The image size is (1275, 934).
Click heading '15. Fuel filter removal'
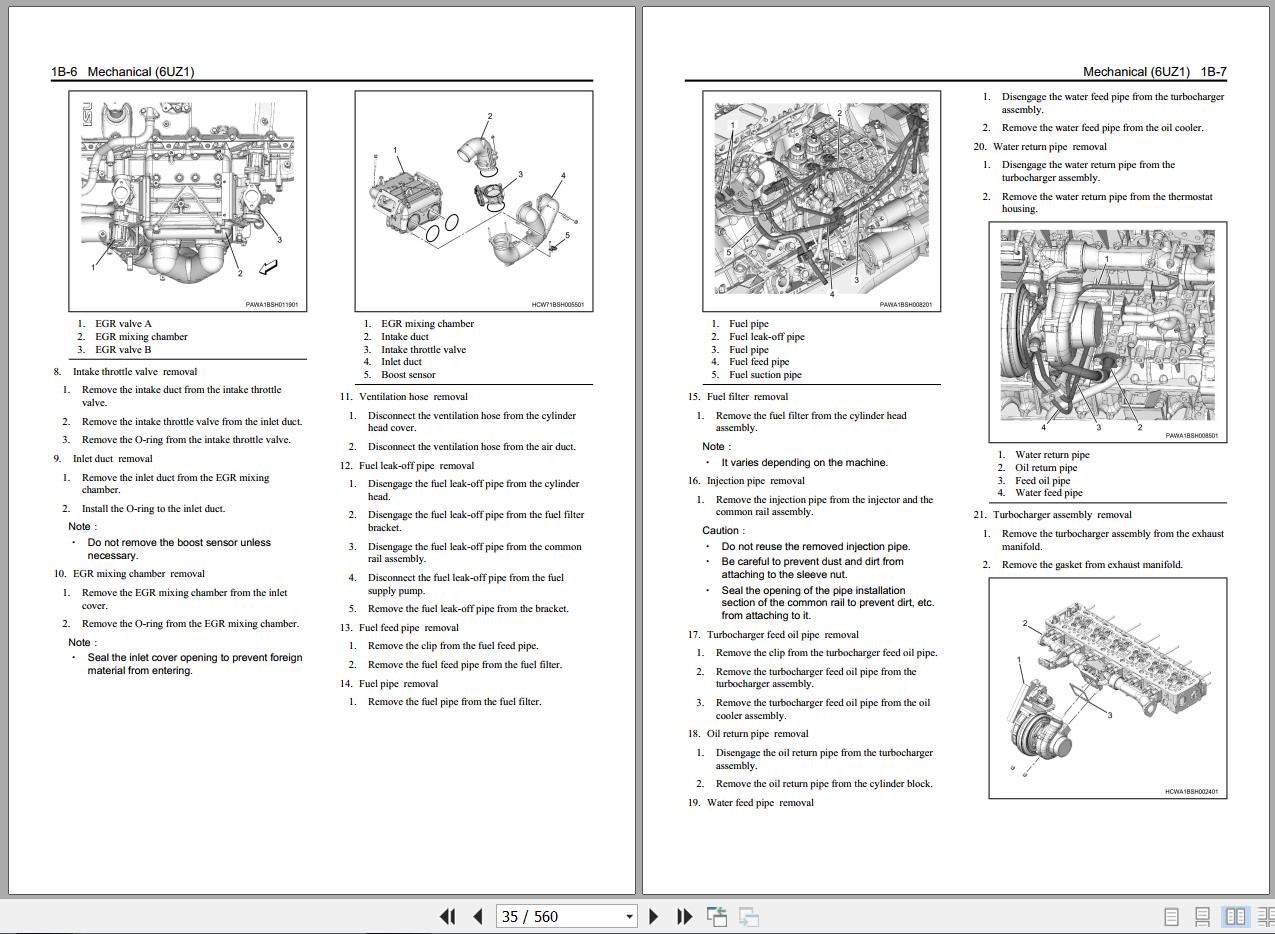(x=738, y=397)
